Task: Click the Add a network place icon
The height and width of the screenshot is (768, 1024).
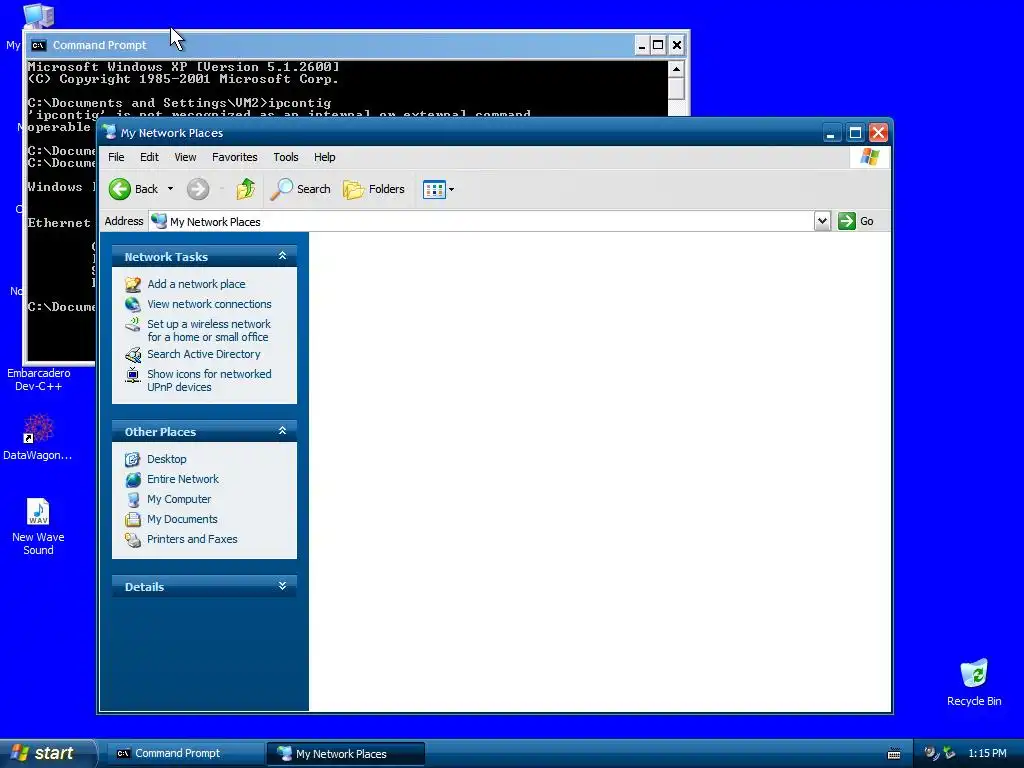Action: coord(133,285)
